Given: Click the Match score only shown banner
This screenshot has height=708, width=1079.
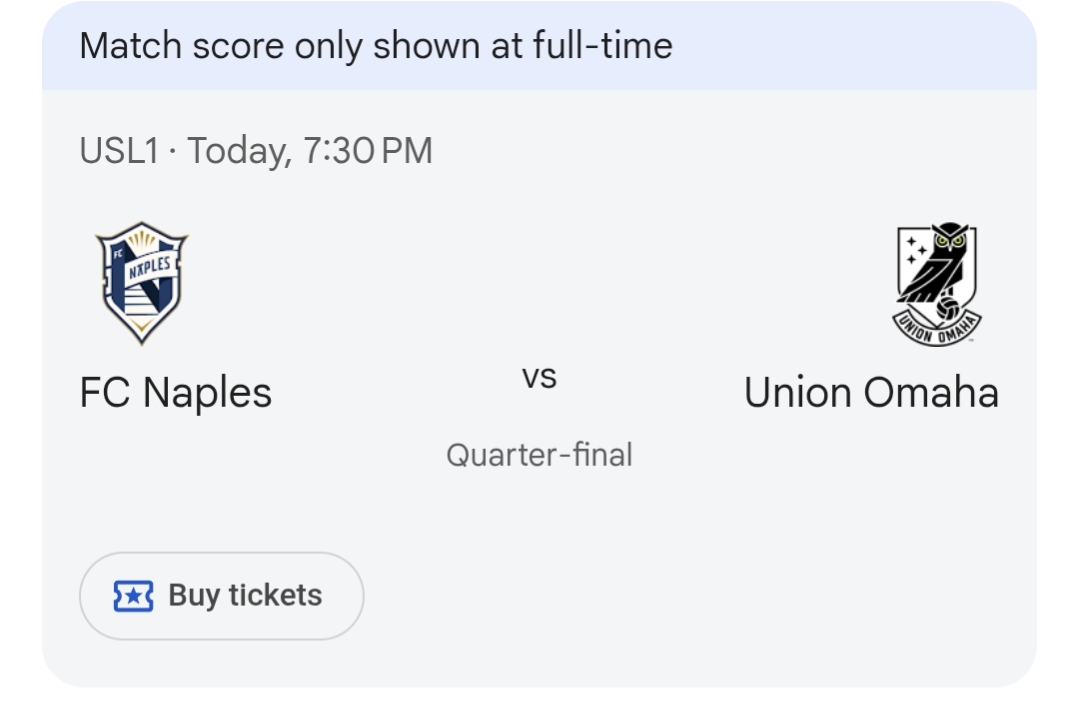Looking at the screenshot, I should coord(375,46).
